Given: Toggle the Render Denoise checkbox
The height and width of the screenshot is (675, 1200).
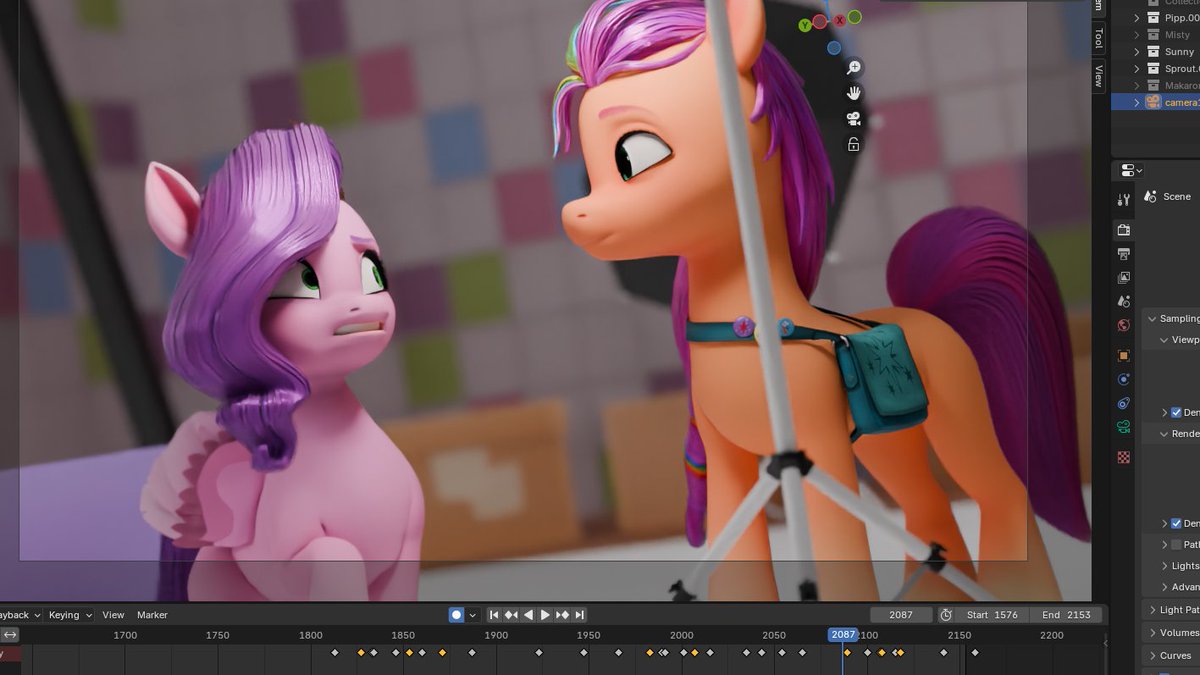Looking at the screenshot, I should [x=1176, y=523].
